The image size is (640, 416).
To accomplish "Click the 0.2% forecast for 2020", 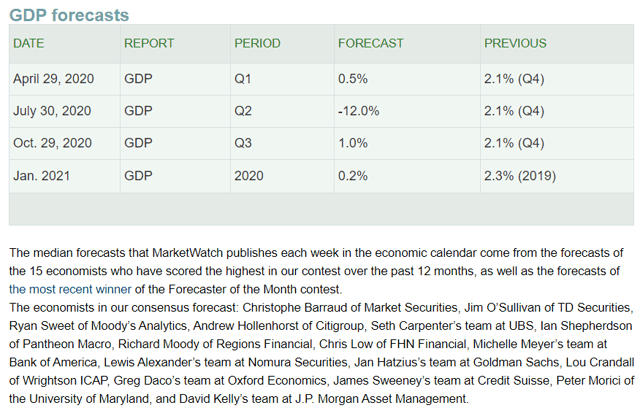I will point(353,176).
